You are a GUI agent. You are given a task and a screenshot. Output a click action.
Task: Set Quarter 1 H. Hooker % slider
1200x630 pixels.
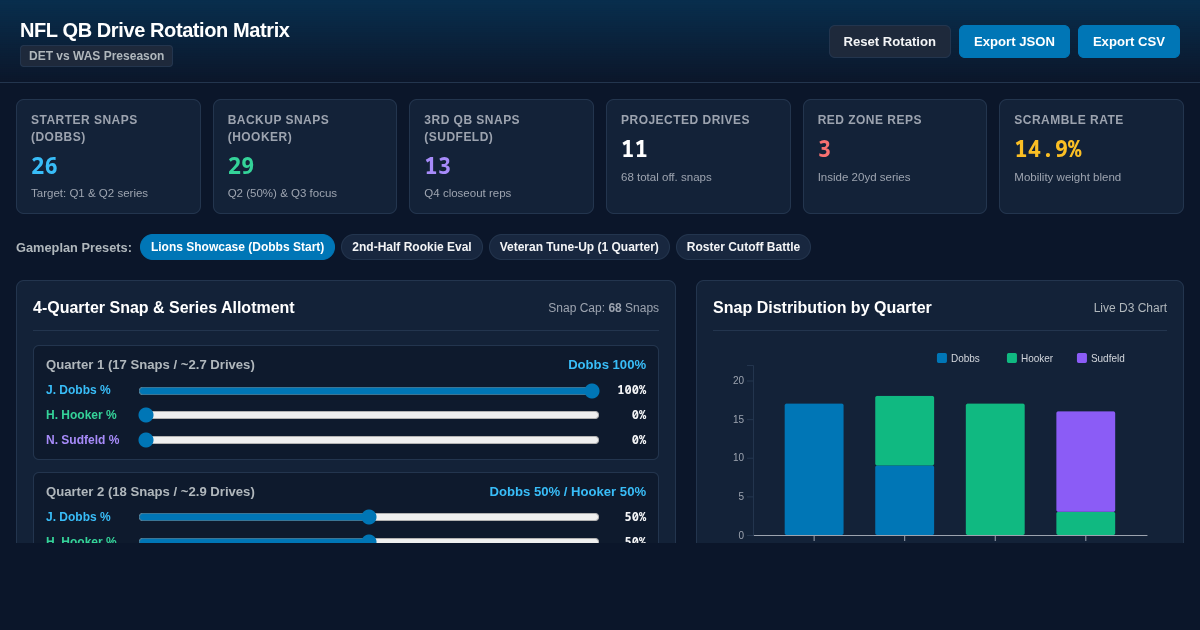point(369,415)
